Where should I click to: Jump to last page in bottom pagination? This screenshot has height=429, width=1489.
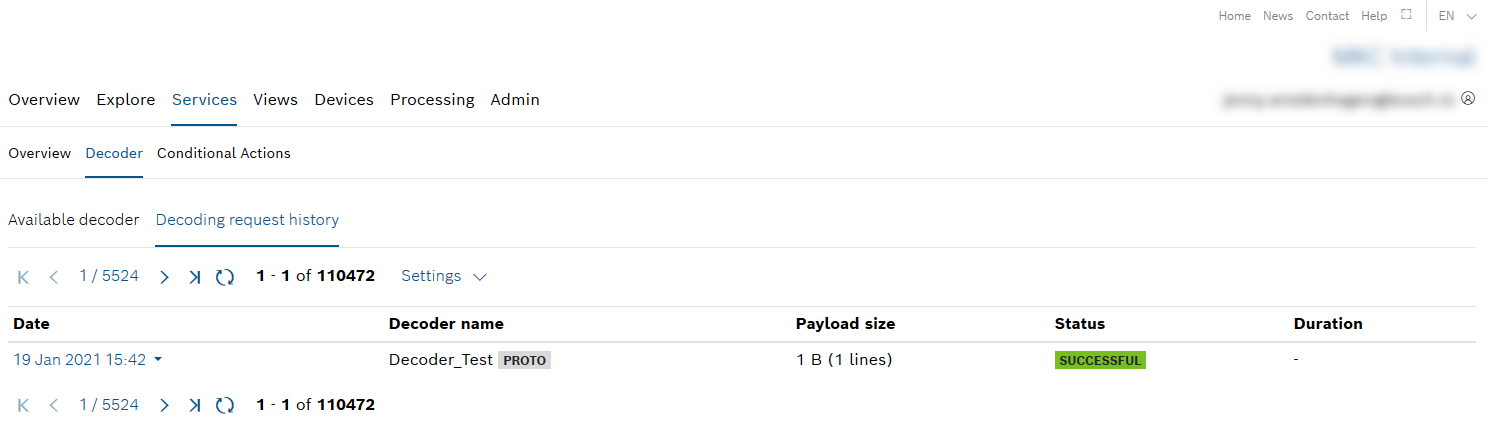coord(194,405)
